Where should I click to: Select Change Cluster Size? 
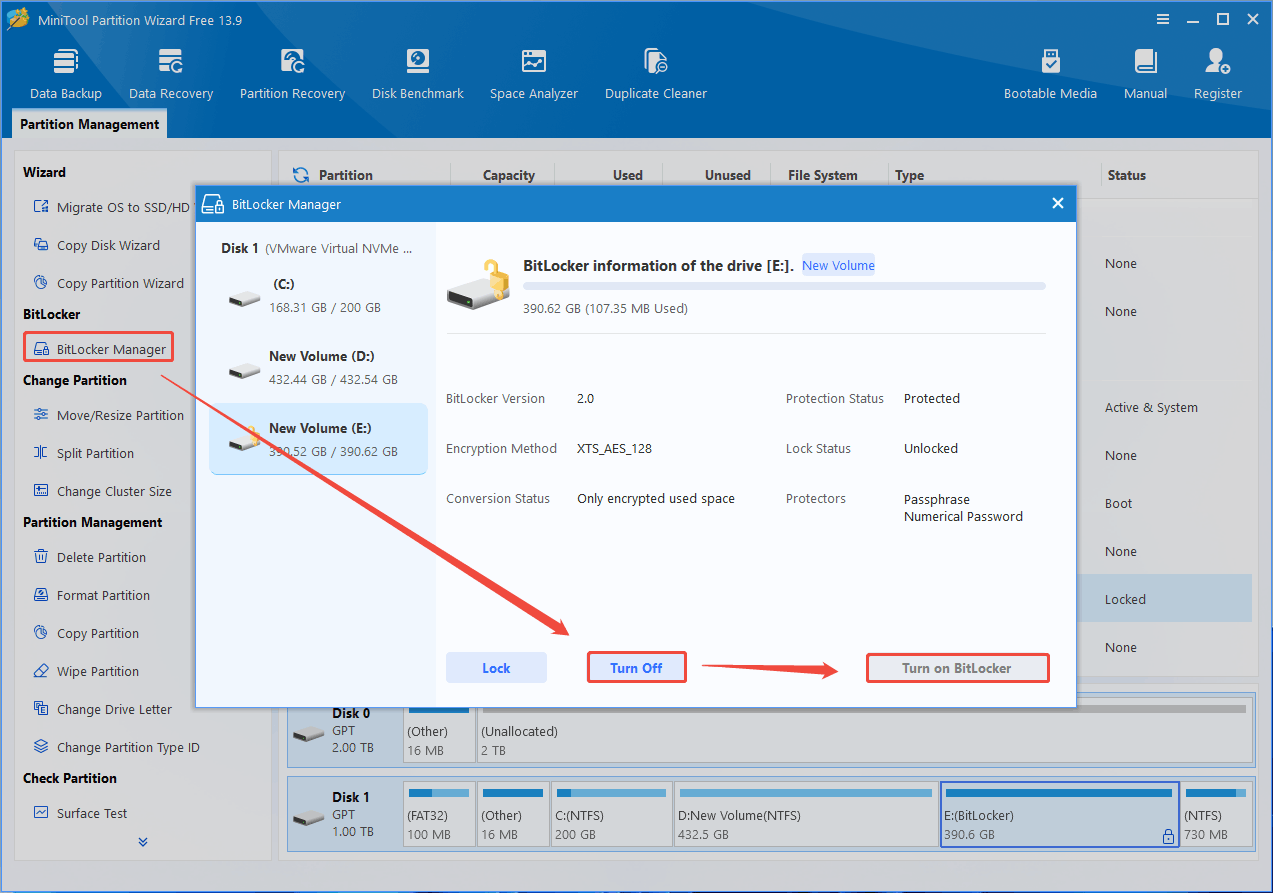click(102, 491)
